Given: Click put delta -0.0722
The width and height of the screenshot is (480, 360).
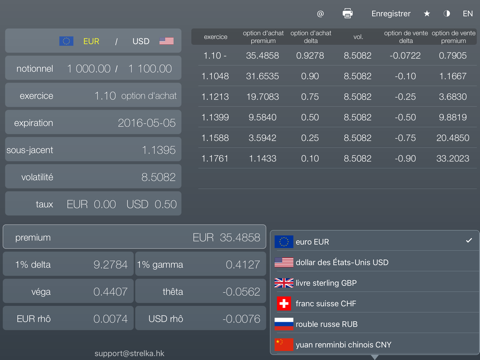Looking at the screenshot, I should coord(405,56).
